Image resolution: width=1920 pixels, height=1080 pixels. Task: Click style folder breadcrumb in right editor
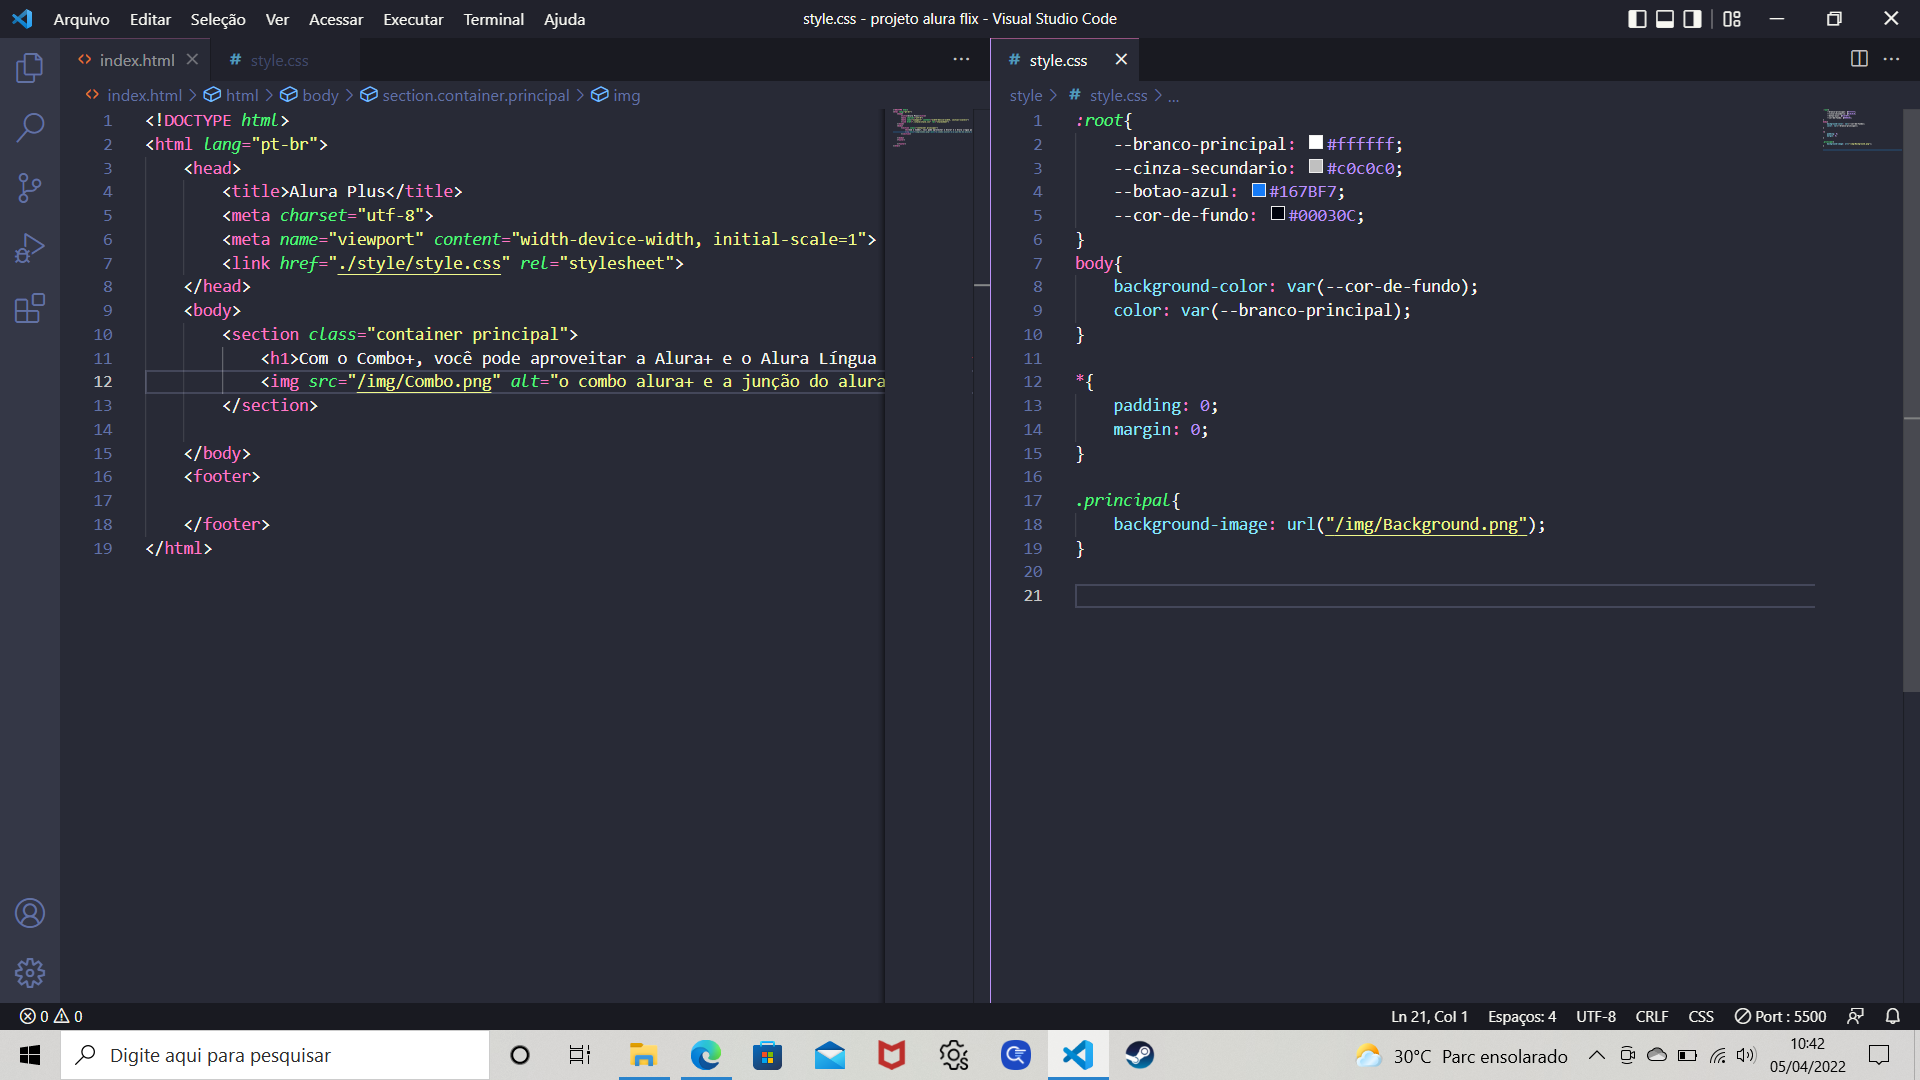coord(1026,95)
